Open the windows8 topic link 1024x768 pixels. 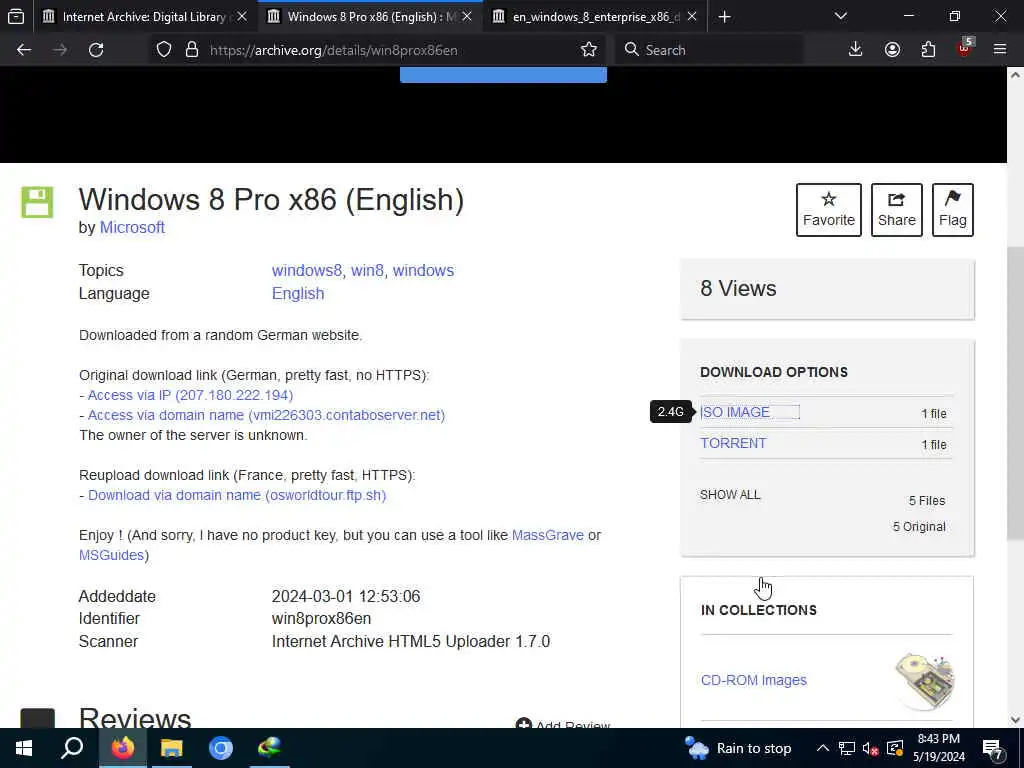pos(306,270)
